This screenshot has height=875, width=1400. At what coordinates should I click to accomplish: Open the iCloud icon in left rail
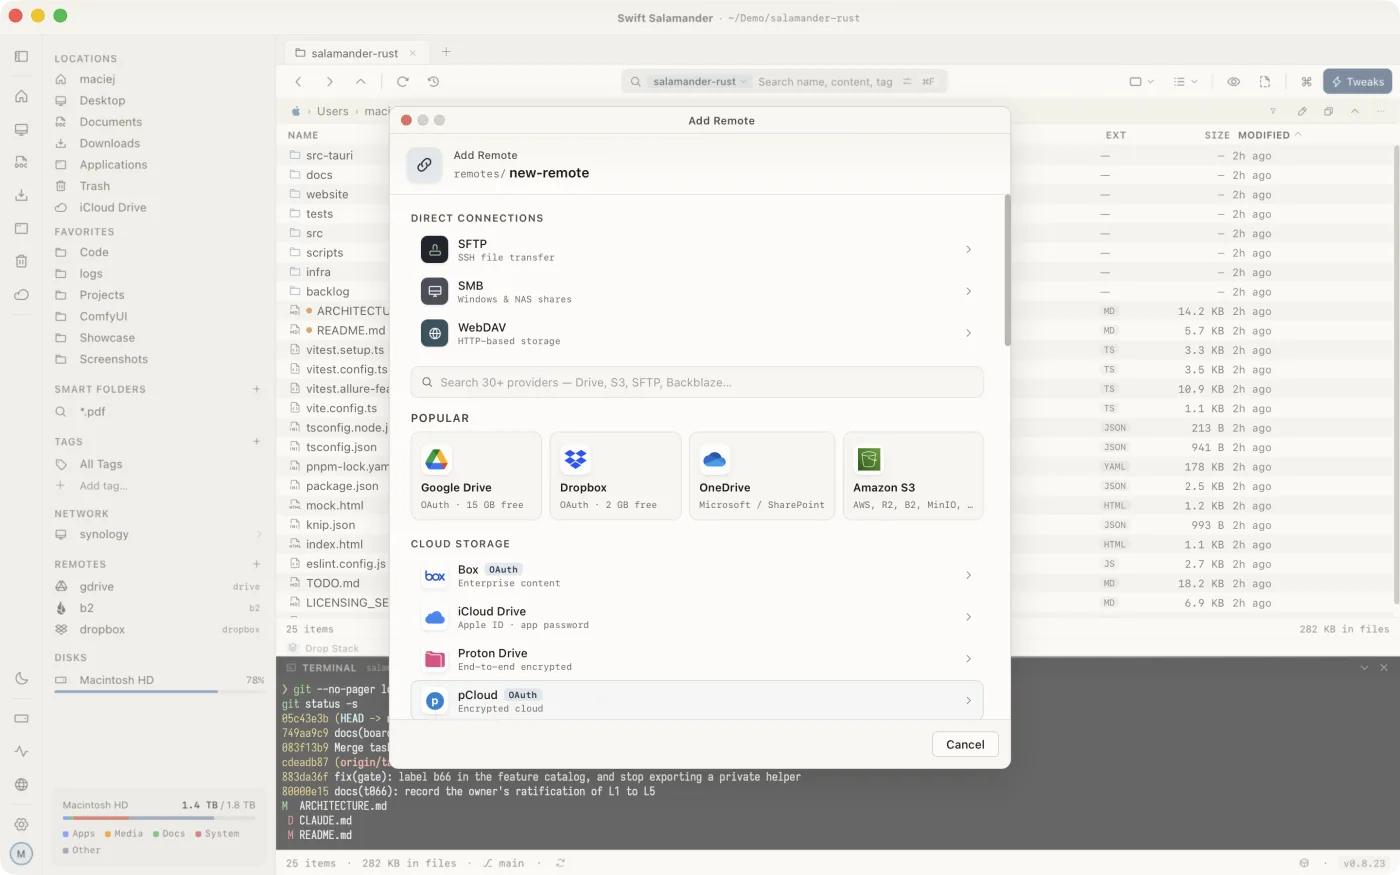(21, 295)
